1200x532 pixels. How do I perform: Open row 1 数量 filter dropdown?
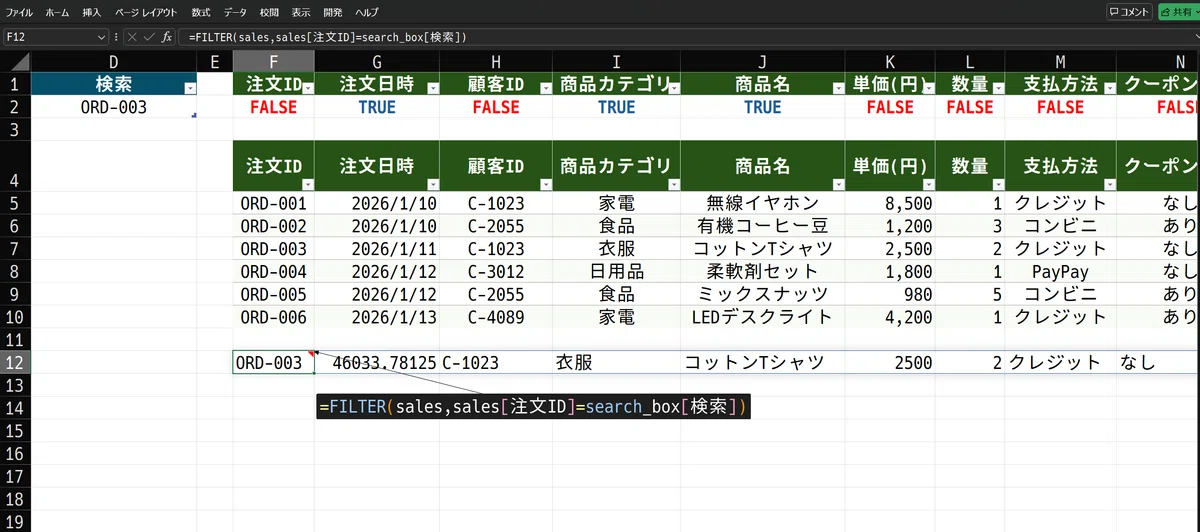(x=997, y=89)
